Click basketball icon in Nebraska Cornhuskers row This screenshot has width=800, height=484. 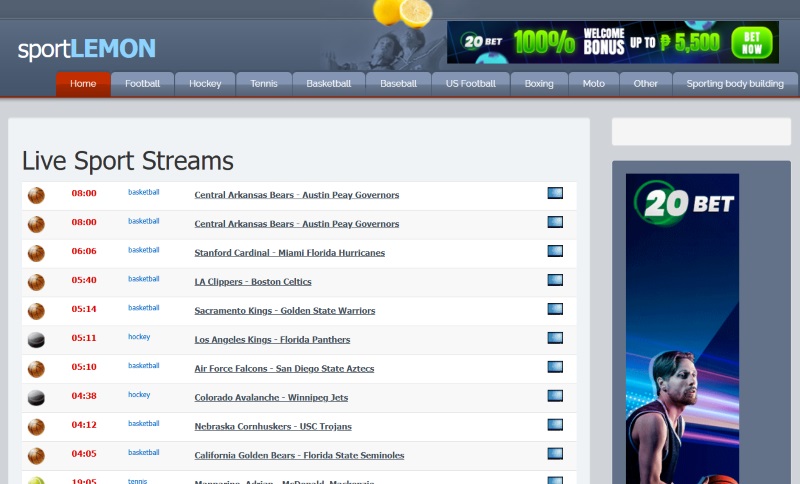pyautogui.click(x=36, y=427)
